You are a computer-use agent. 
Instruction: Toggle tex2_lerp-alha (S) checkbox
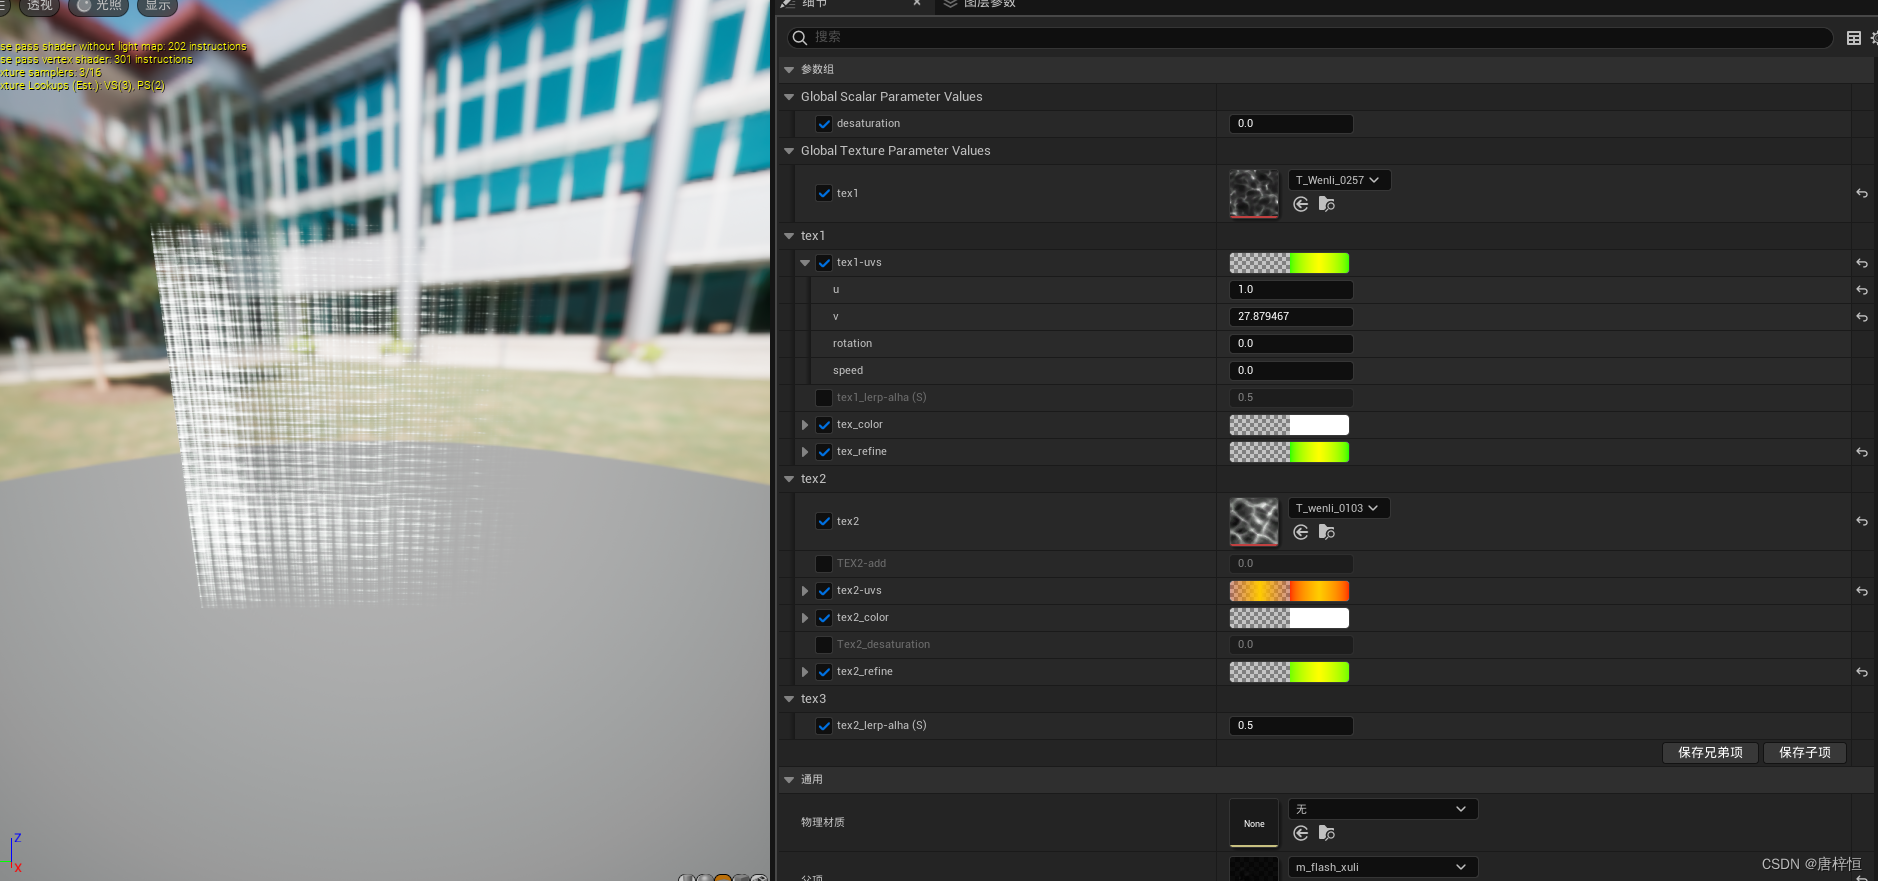pos(824,726)
